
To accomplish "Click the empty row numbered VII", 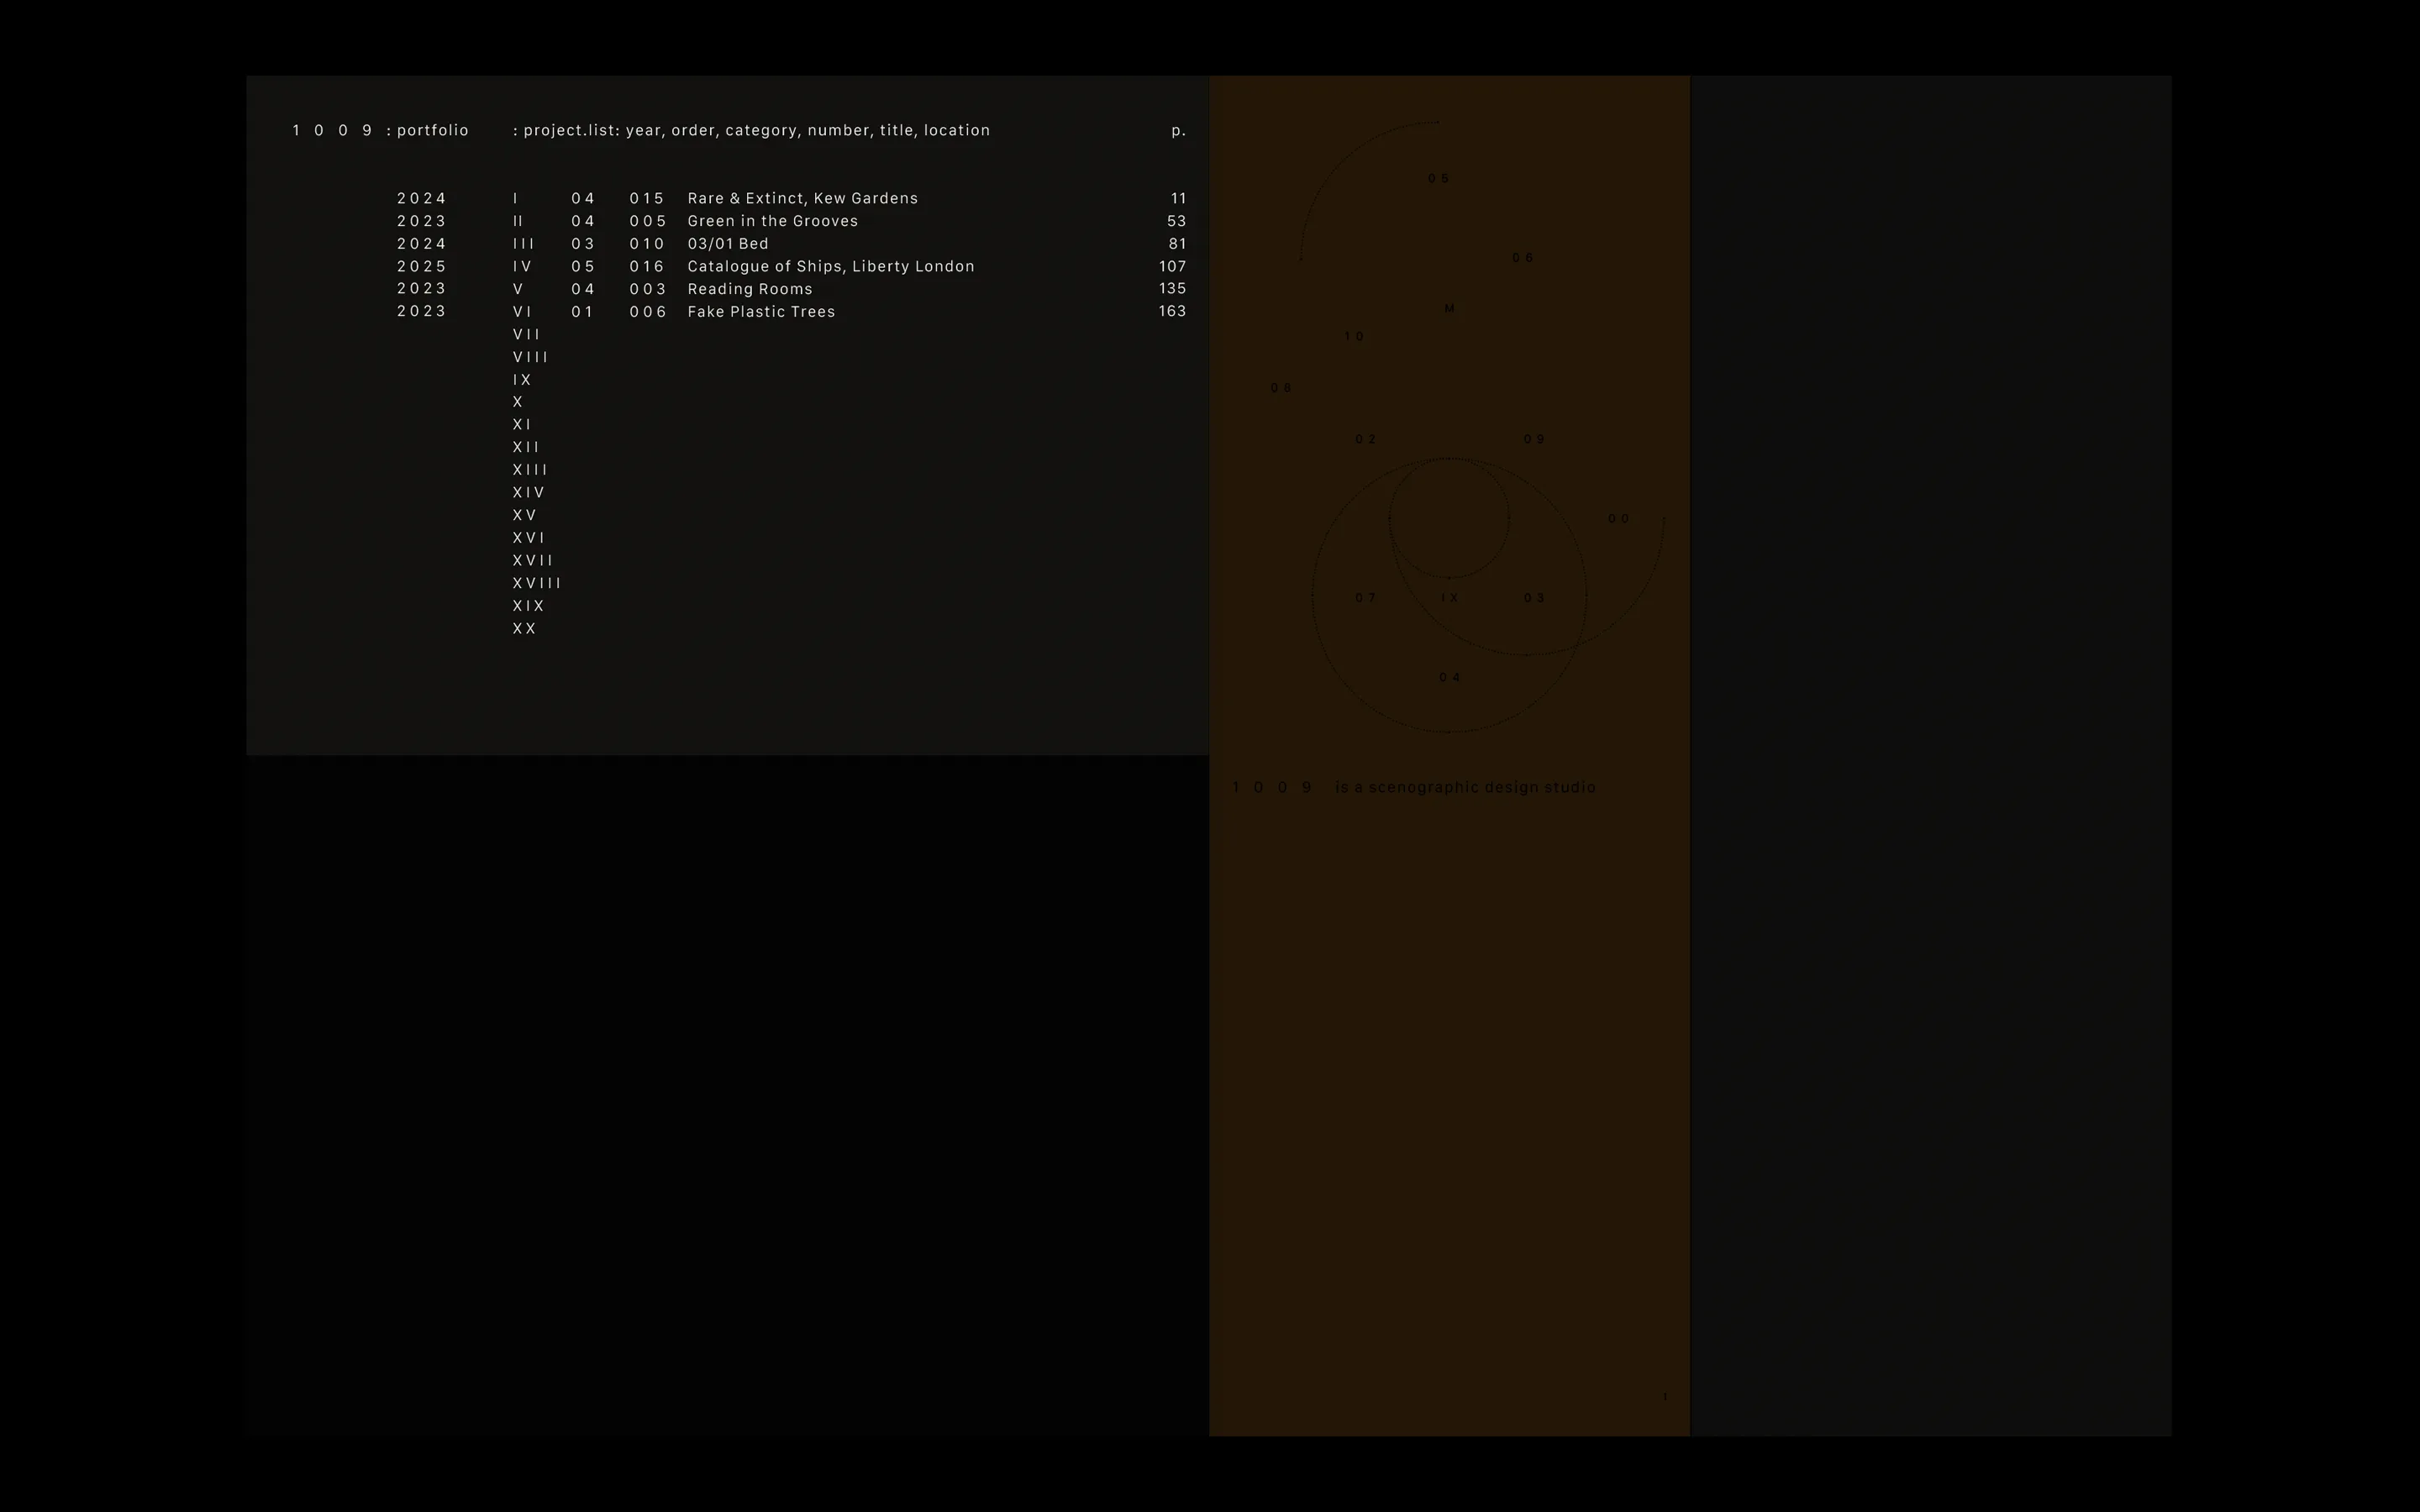I will click(x=526, y=334).
